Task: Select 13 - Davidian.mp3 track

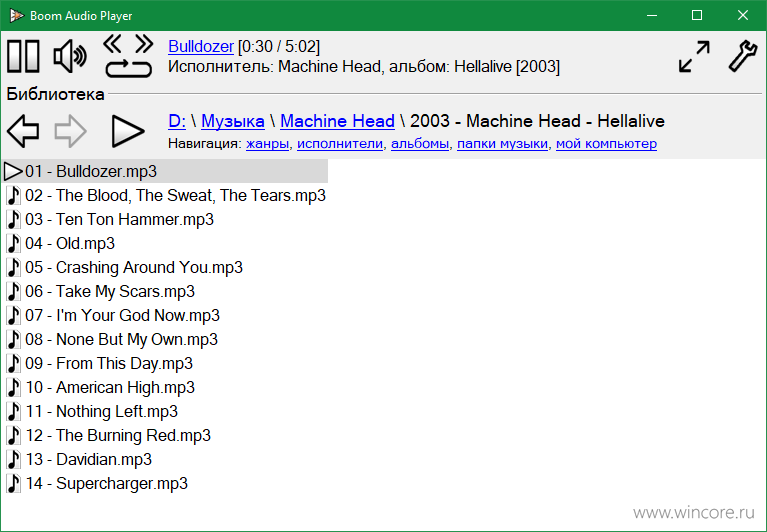Action: click(x=79, y=459)
